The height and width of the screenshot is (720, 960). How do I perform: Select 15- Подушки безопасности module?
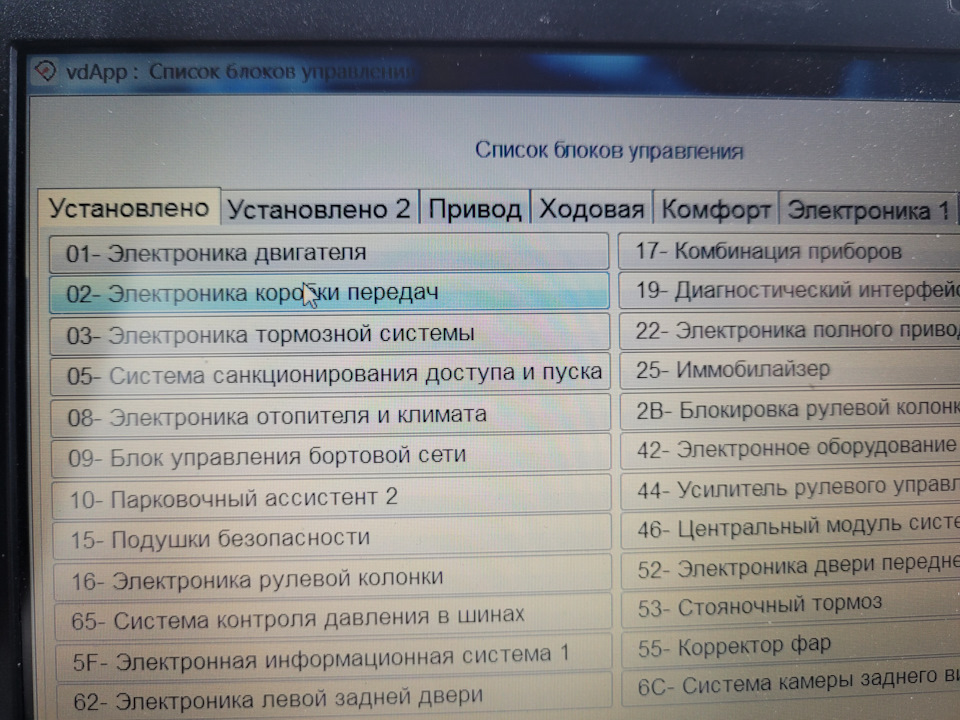coord(333,537)
